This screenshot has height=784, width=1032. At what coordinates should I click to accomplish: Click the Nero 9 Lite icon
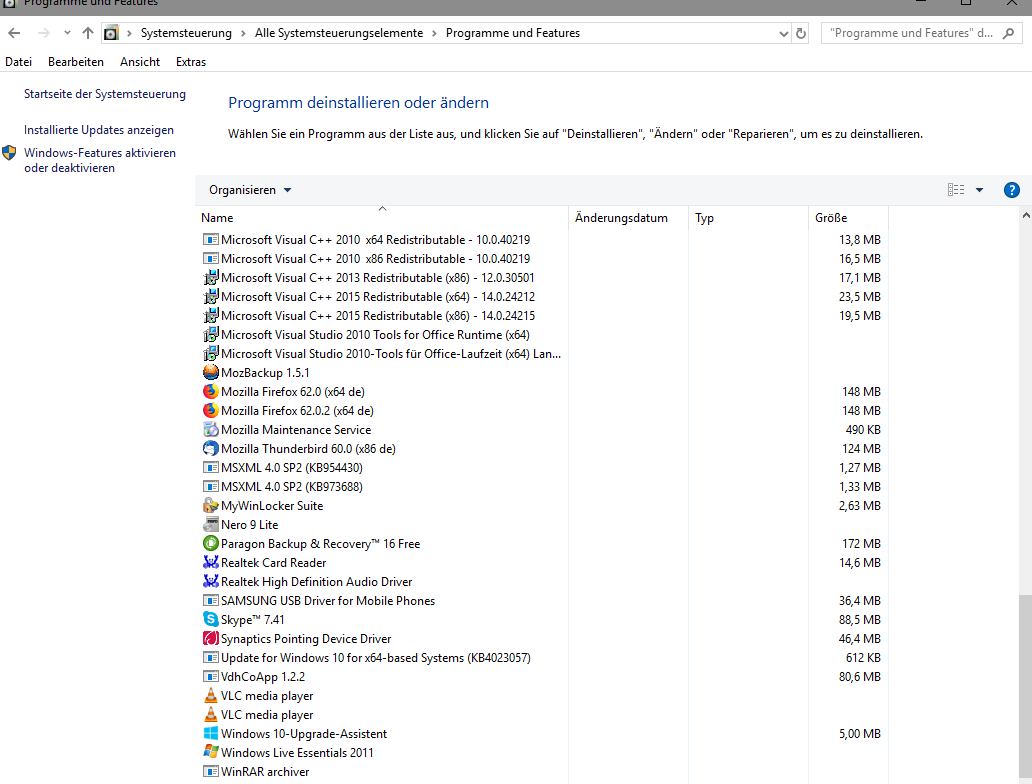click(211, 525)
